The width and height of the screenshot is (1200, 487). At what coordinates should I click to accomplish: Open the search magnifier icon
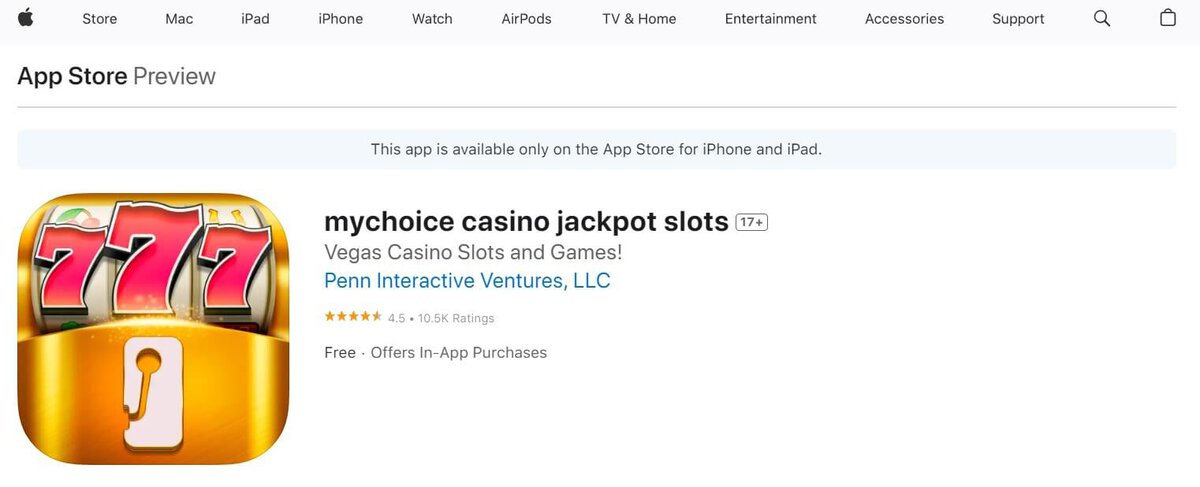1102,18
